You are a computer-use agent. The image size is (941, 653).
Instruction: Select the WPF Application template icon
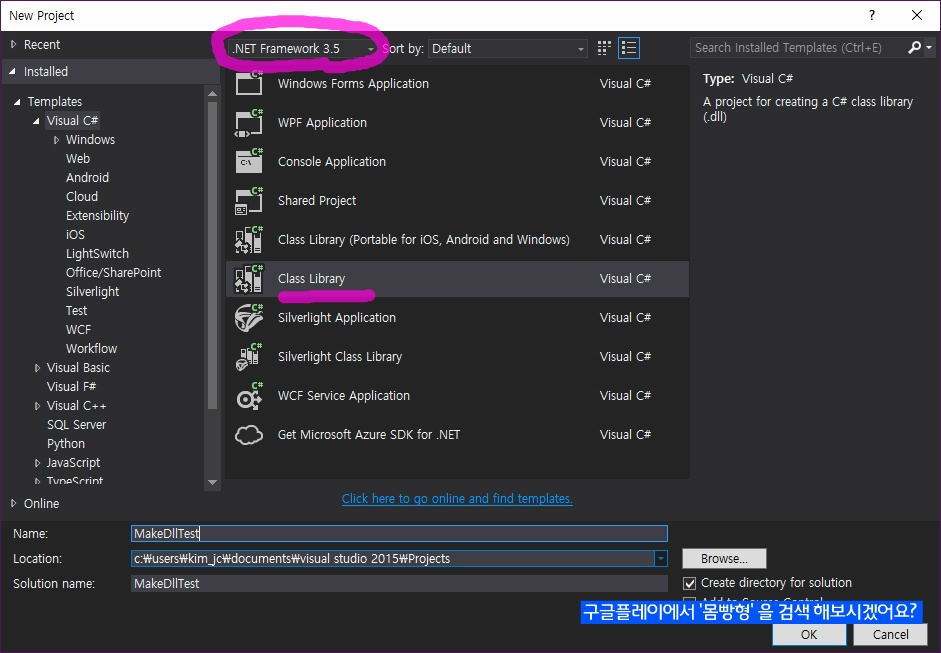[x=249, y=122]
